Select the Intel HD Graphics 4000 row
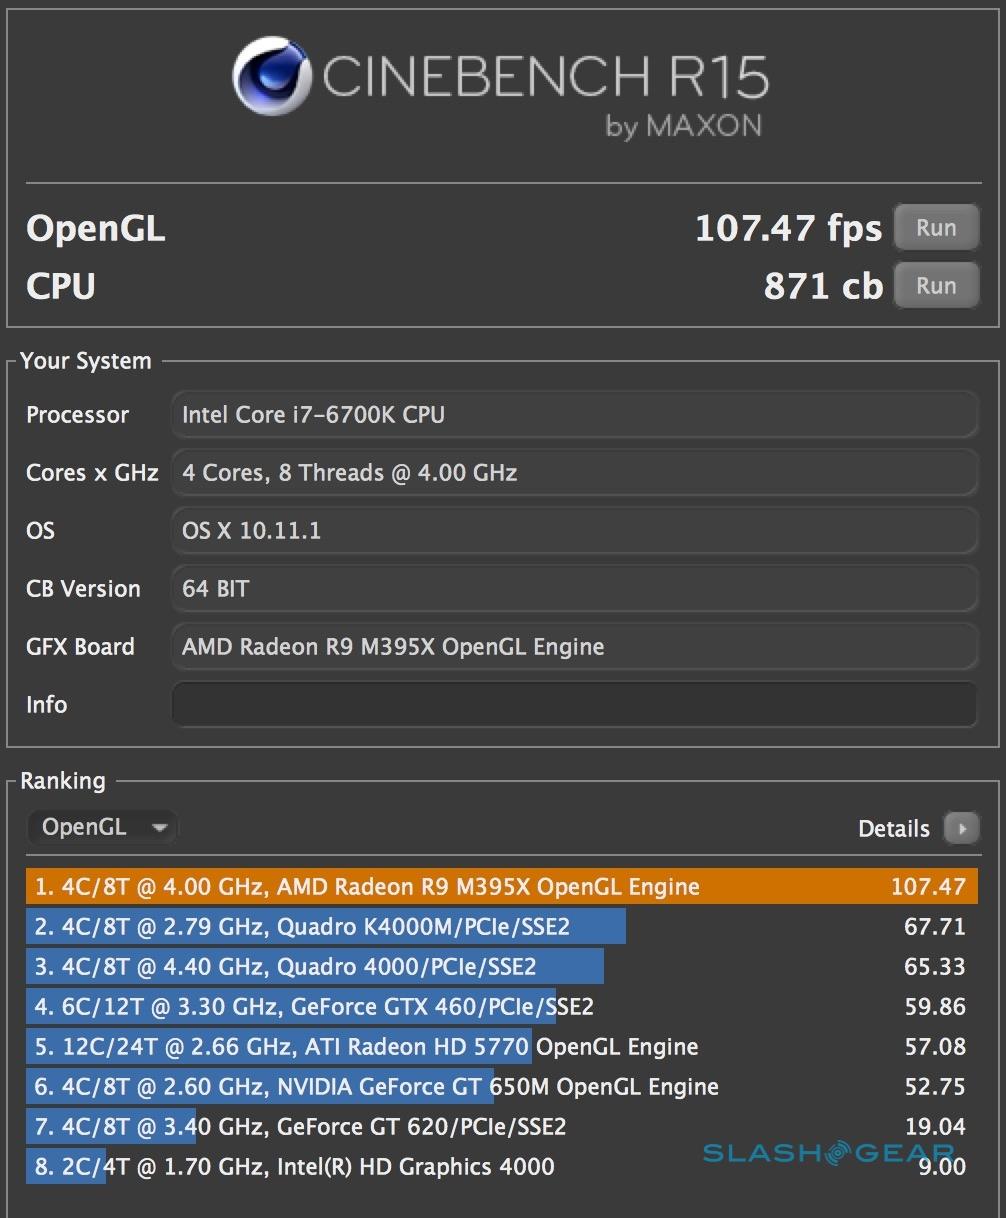 (x=501, y=1167)
